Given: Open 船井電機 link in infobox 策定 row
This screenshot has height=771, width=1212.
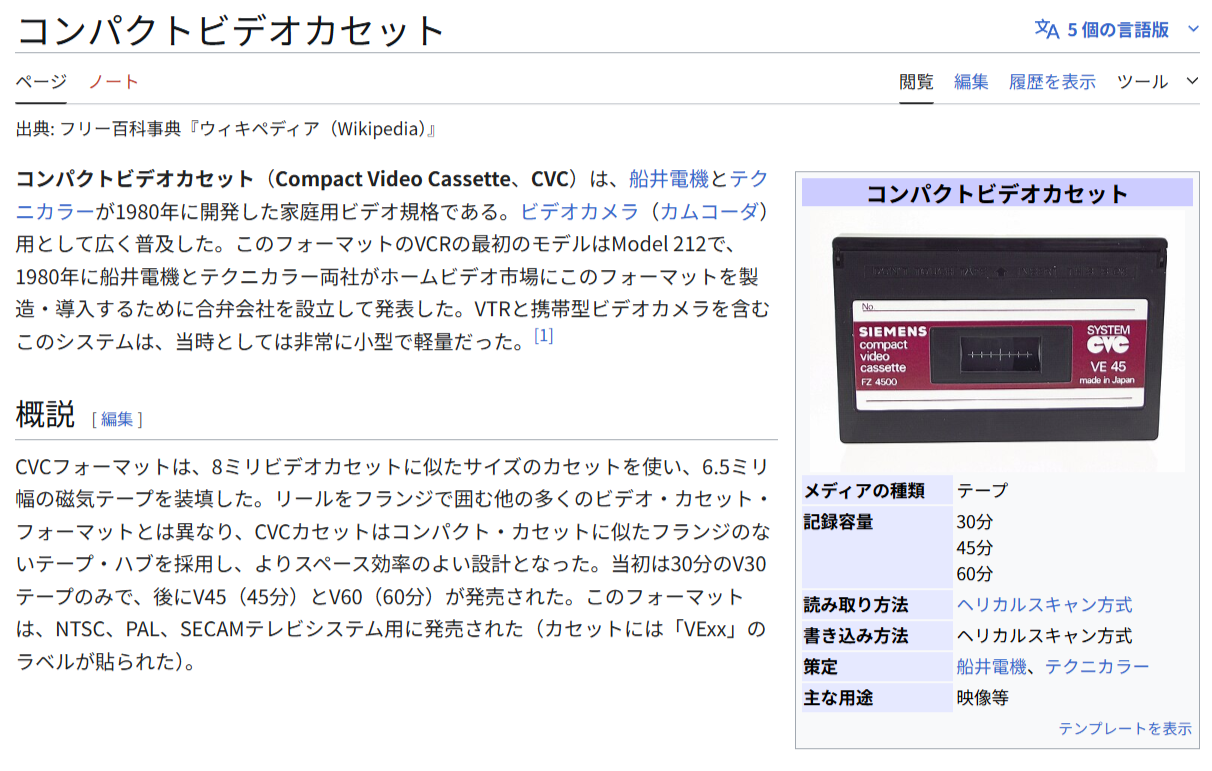Looking at the screenshot, I should pyautogui.click(x=991, y=667).
